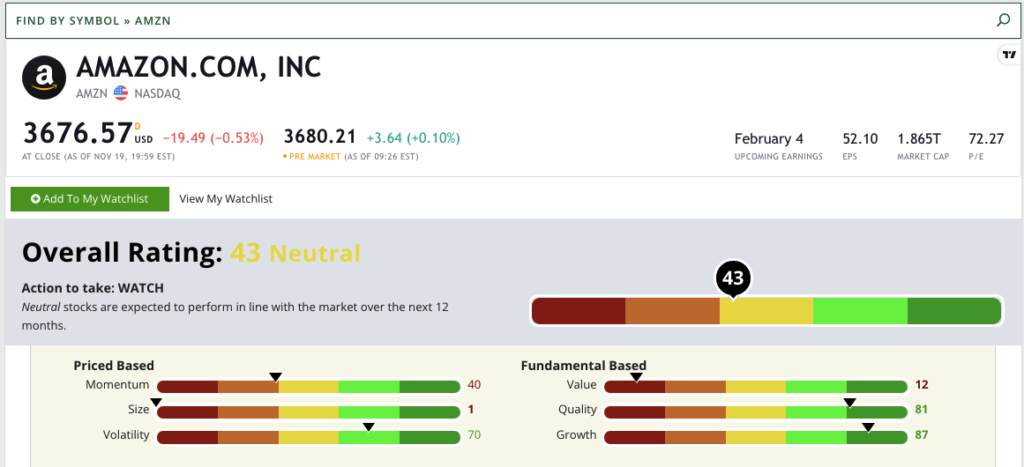
Task: Click Action to take: WATCH text
Action: [x=93, y=288]
